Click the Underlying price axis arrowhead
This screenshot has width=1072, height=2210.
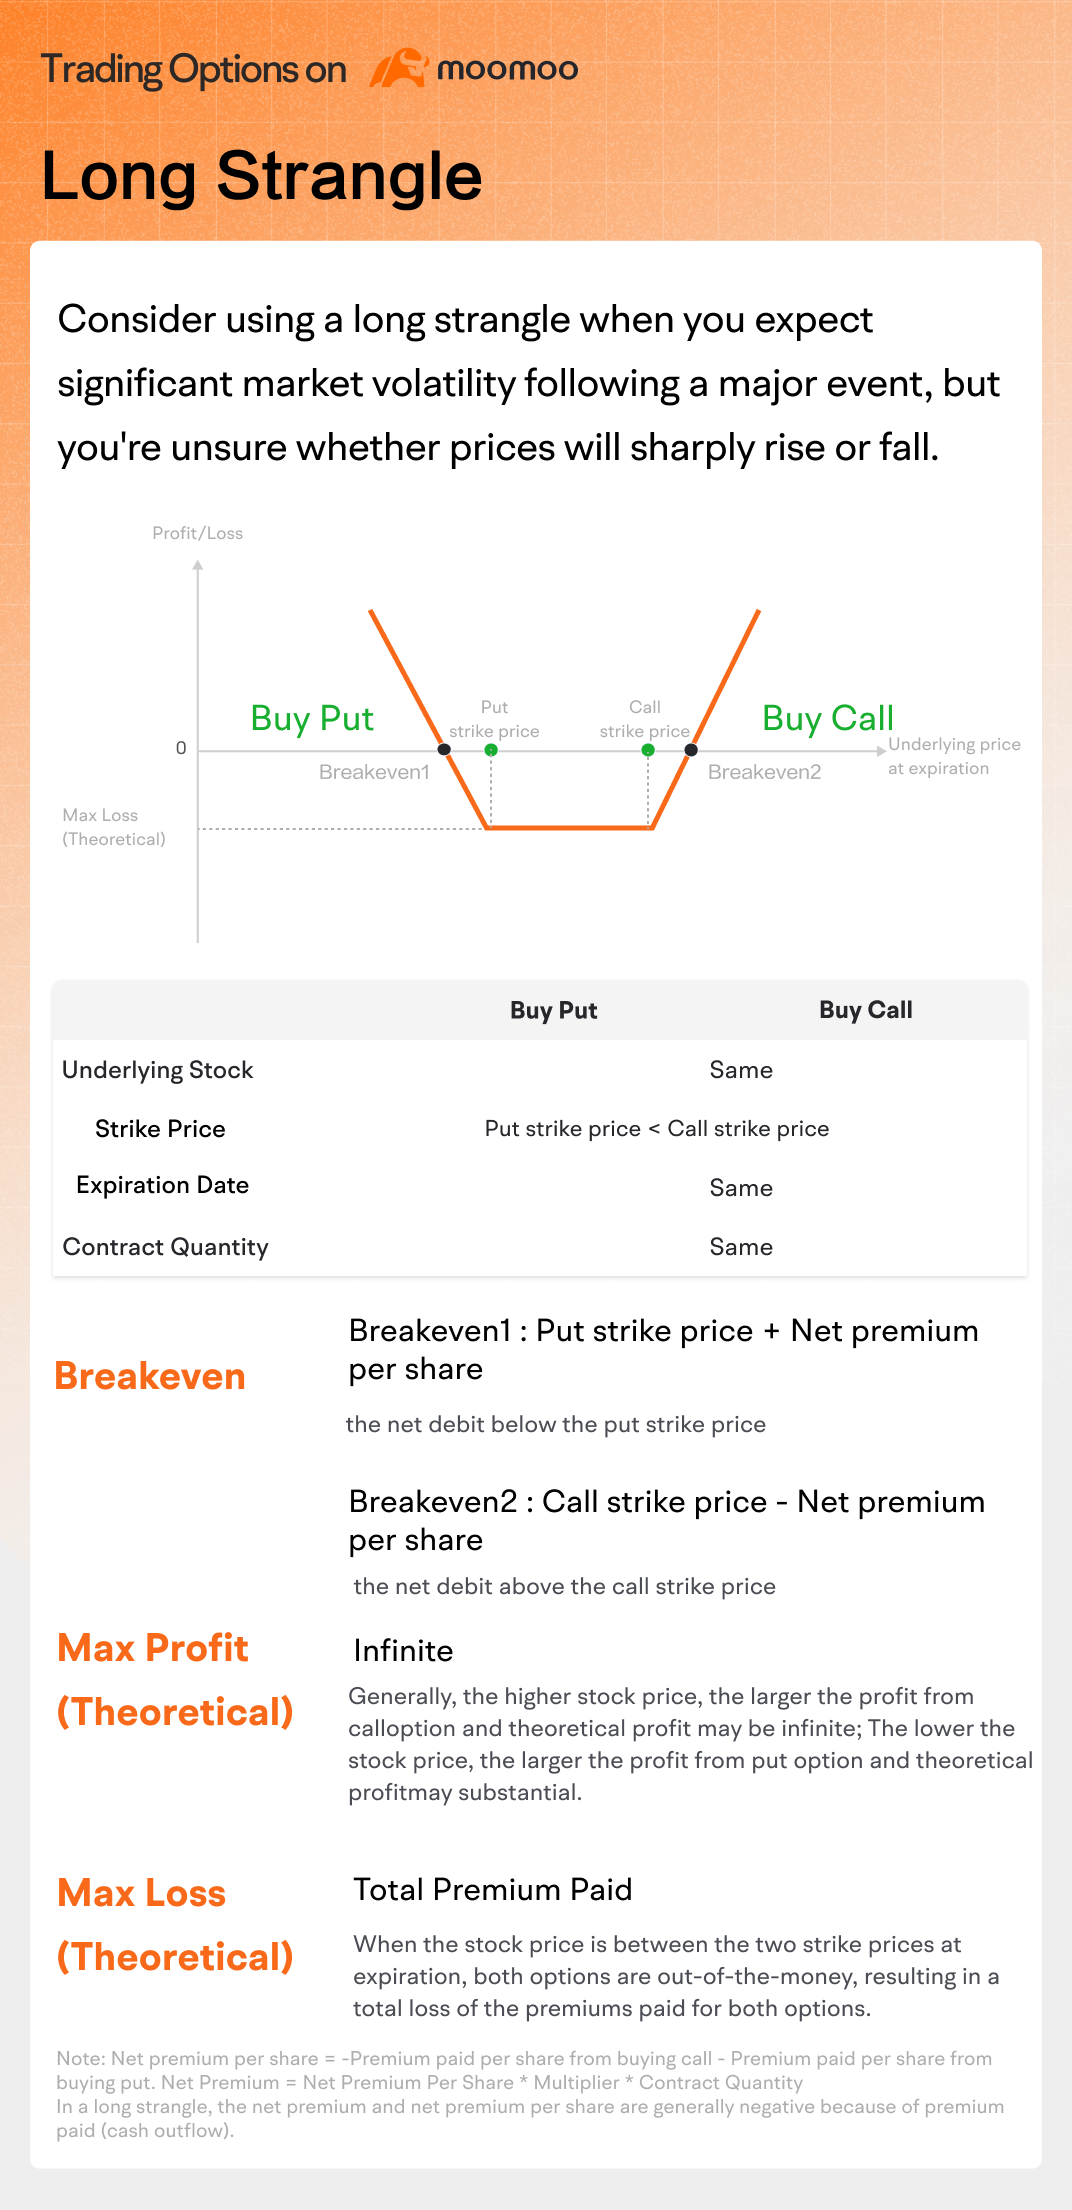881,750
